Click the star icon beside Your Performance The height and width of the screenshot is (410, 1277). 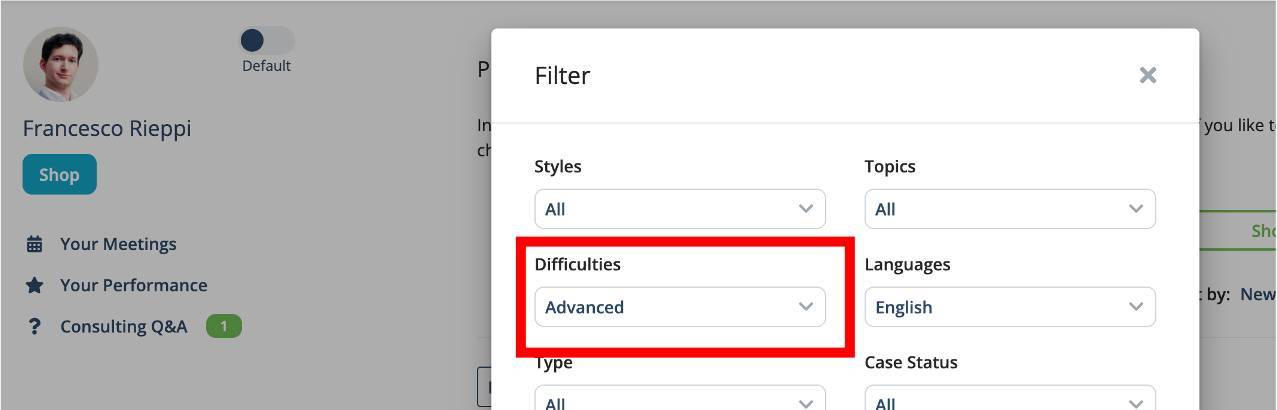34,285
